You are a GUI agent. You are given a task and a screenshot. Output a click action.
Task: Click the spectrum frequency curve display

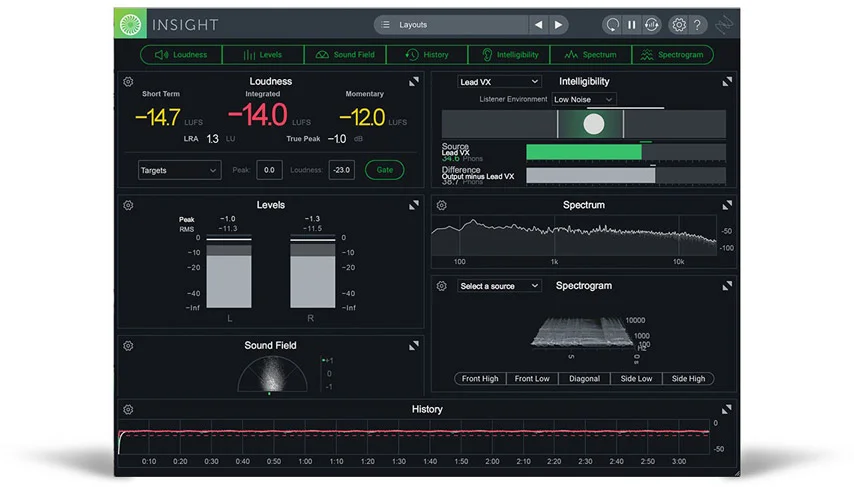click(x=574, y=236)
